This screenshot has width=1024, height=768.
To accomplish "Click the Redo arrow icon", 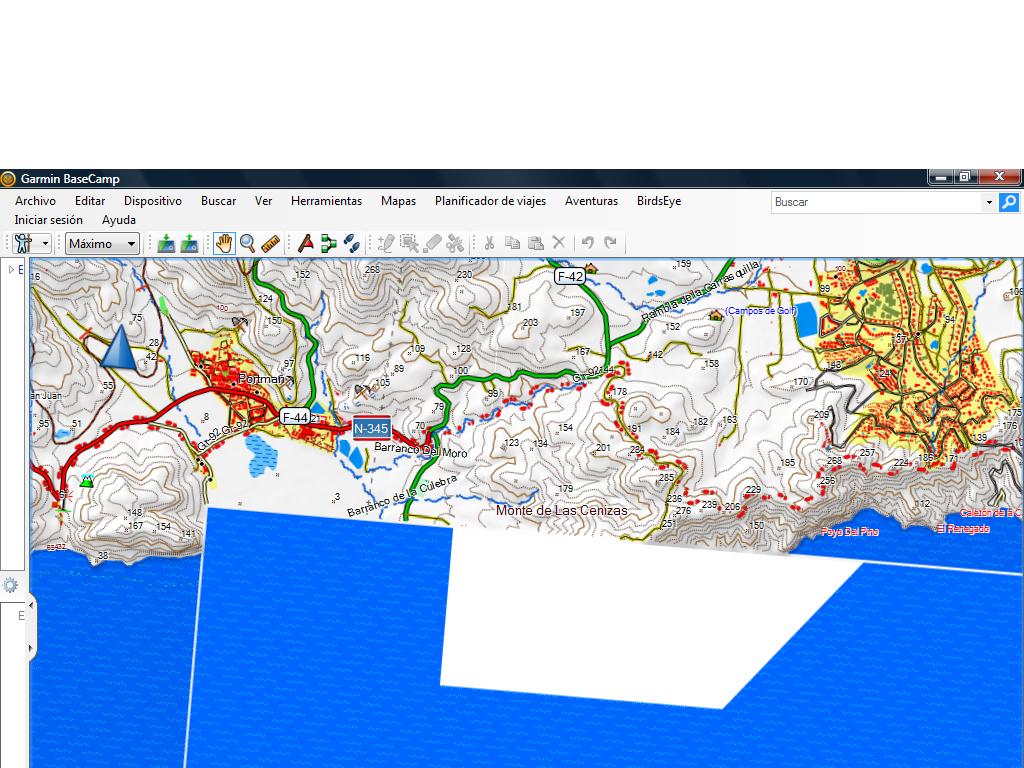I will point(611,242).
